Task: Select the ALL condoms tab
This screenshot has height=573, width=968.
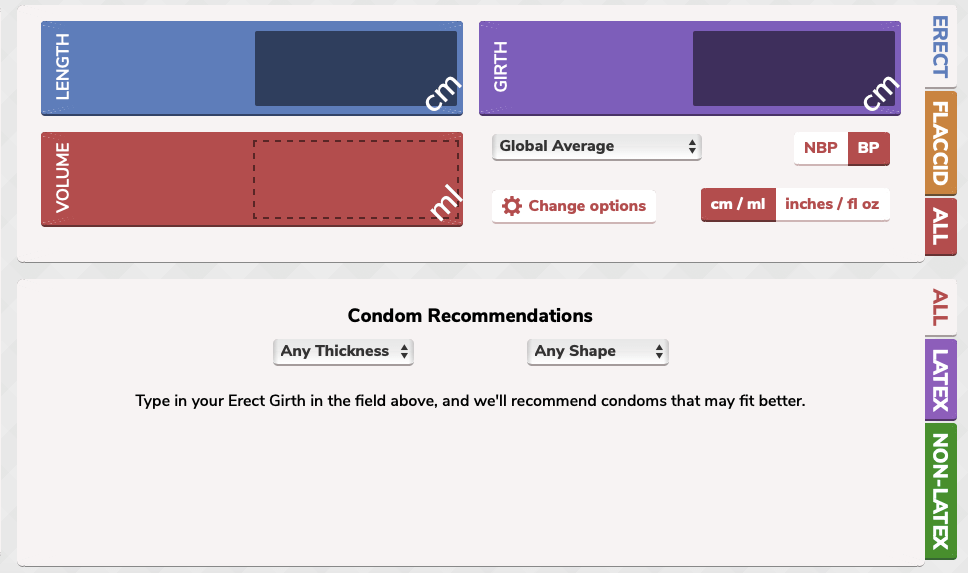Action: tap(940, 307)
